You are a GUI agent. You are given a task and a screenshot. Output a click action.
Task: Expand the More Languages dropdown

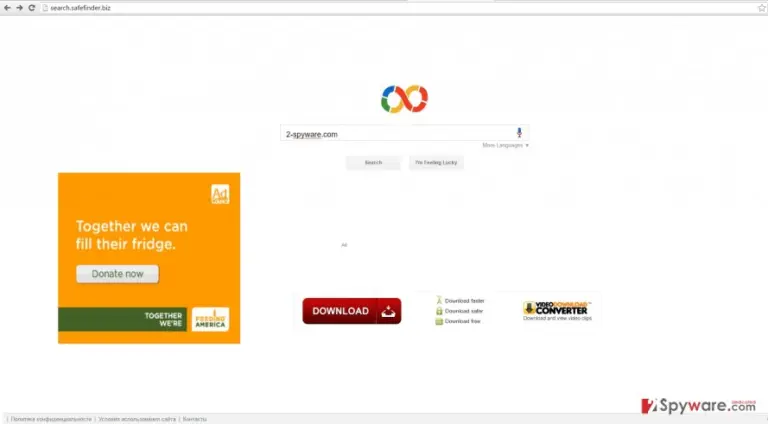[x=505, y=145]
